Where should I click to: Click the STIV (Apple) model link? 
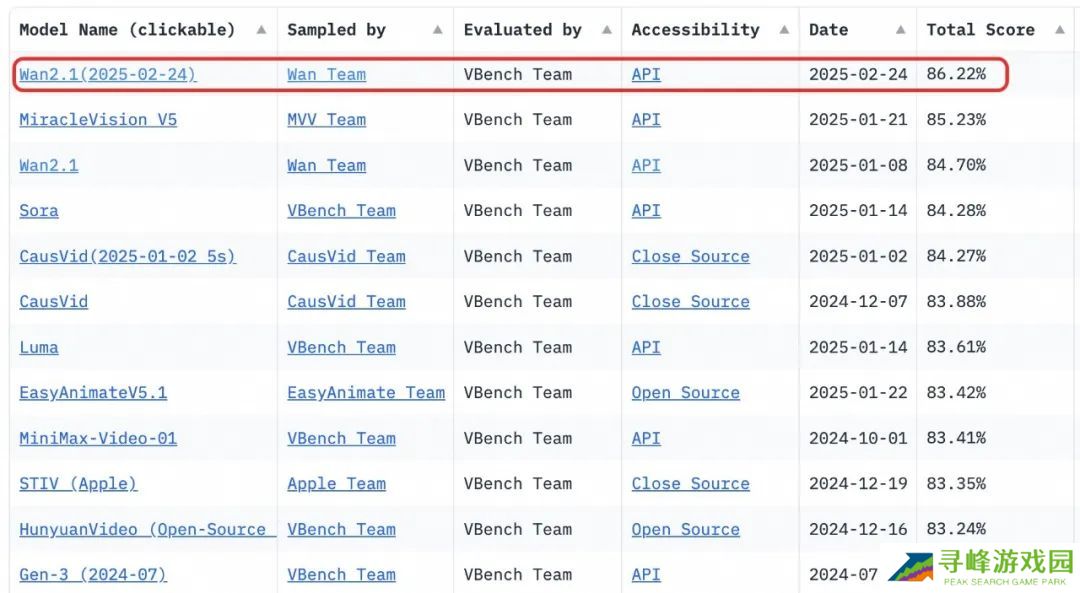tap(78, 484)
